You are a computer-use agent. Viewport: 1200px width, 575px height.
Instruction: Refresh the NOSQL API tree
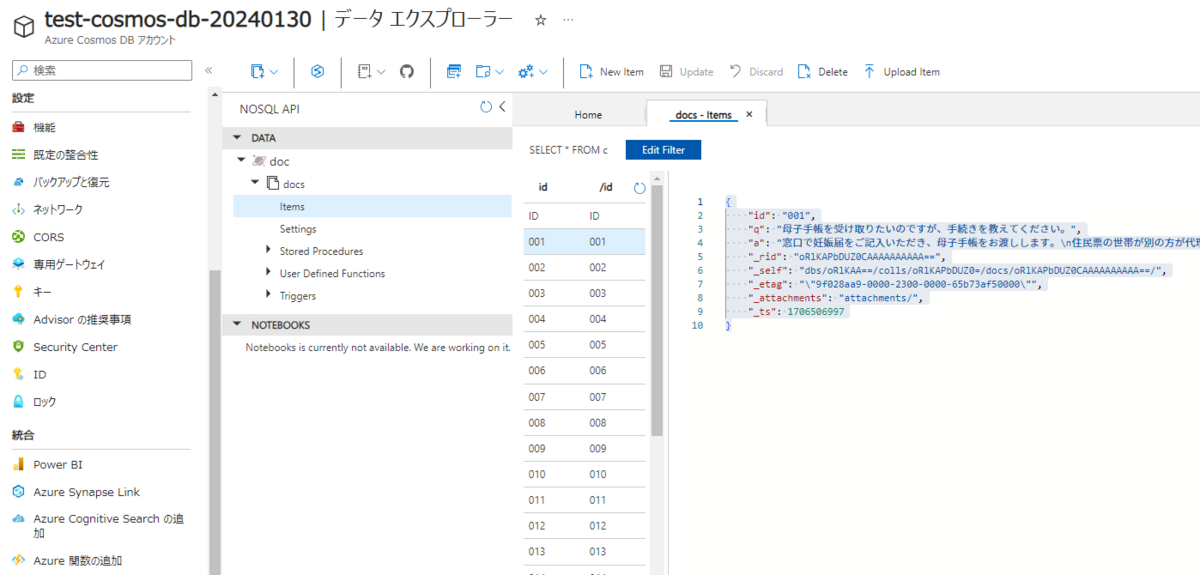(486, 107)
